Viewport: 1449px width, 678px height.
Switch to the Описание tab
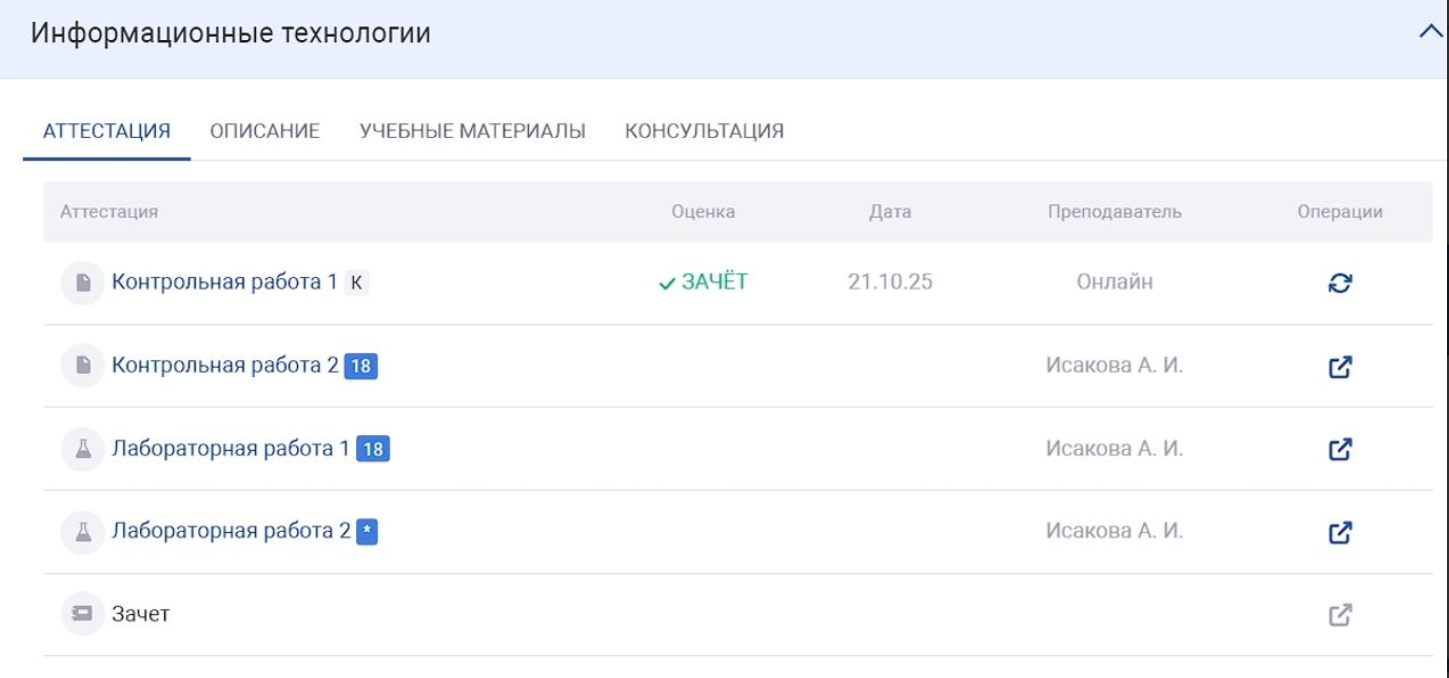265,131
